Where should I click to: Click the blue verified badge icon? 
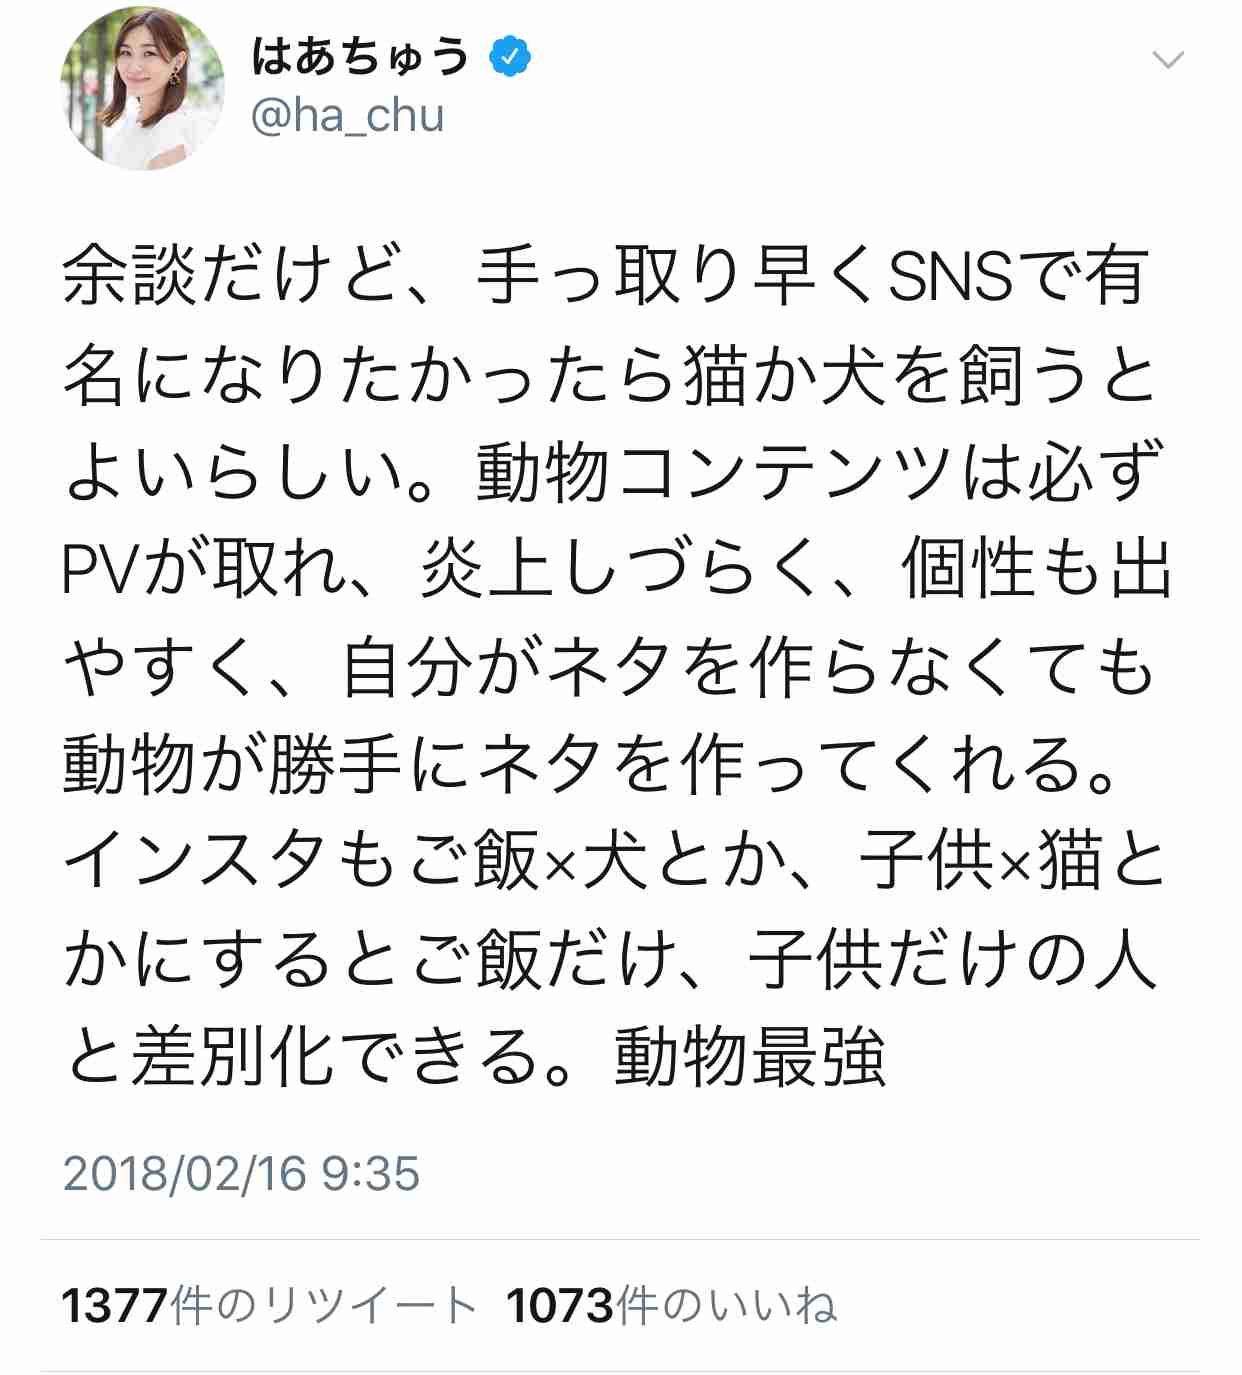510,56
